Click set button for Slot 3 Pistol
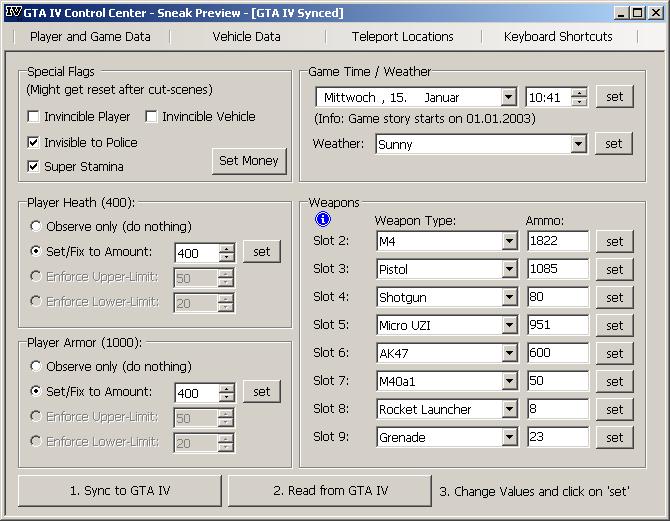Viewport: 670px width, 521px height. pyautogui.click(x=614, y=269)
